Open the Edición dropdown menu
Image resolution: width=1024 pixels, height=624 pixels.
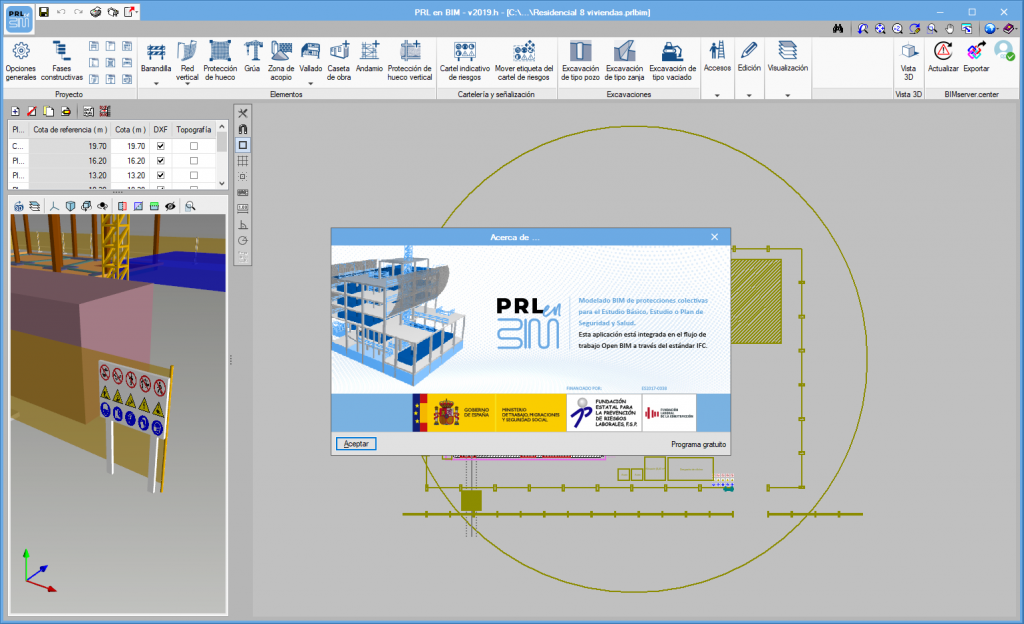[x=749, y=95]
